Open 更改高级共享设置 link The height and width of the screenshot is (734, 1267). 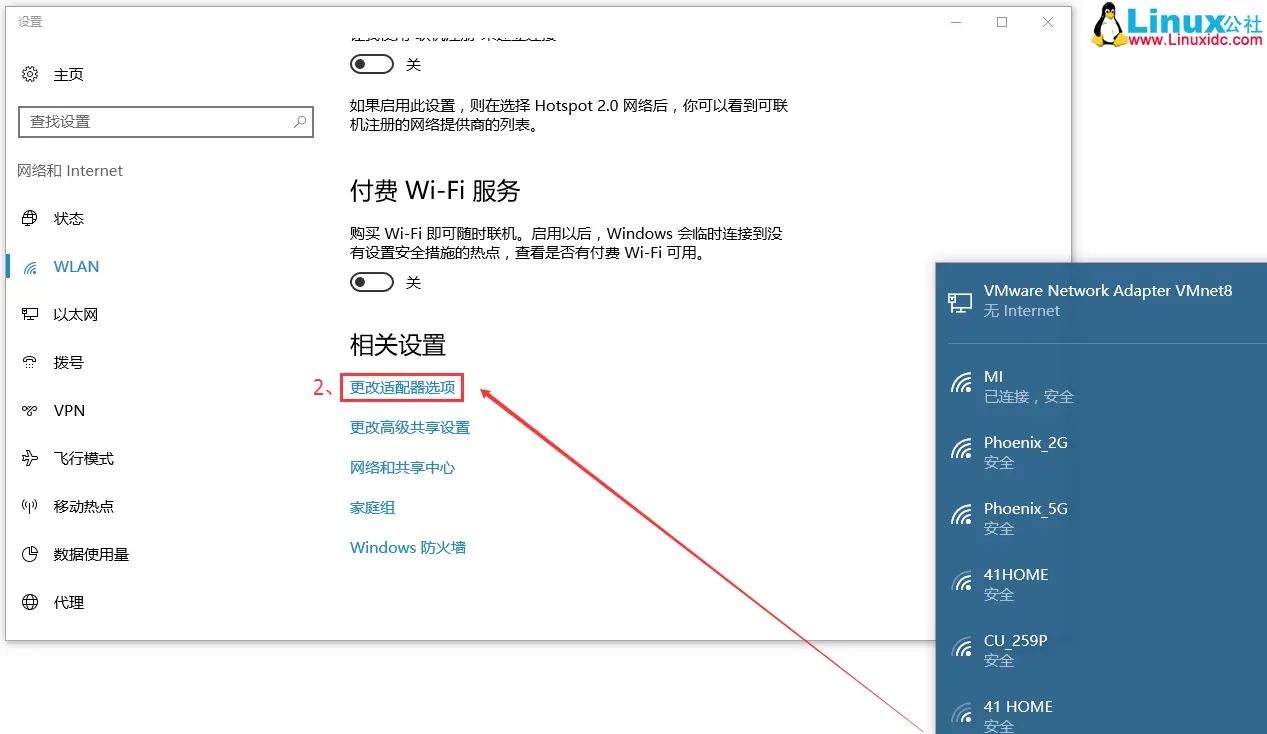click(x=407, y=427)
